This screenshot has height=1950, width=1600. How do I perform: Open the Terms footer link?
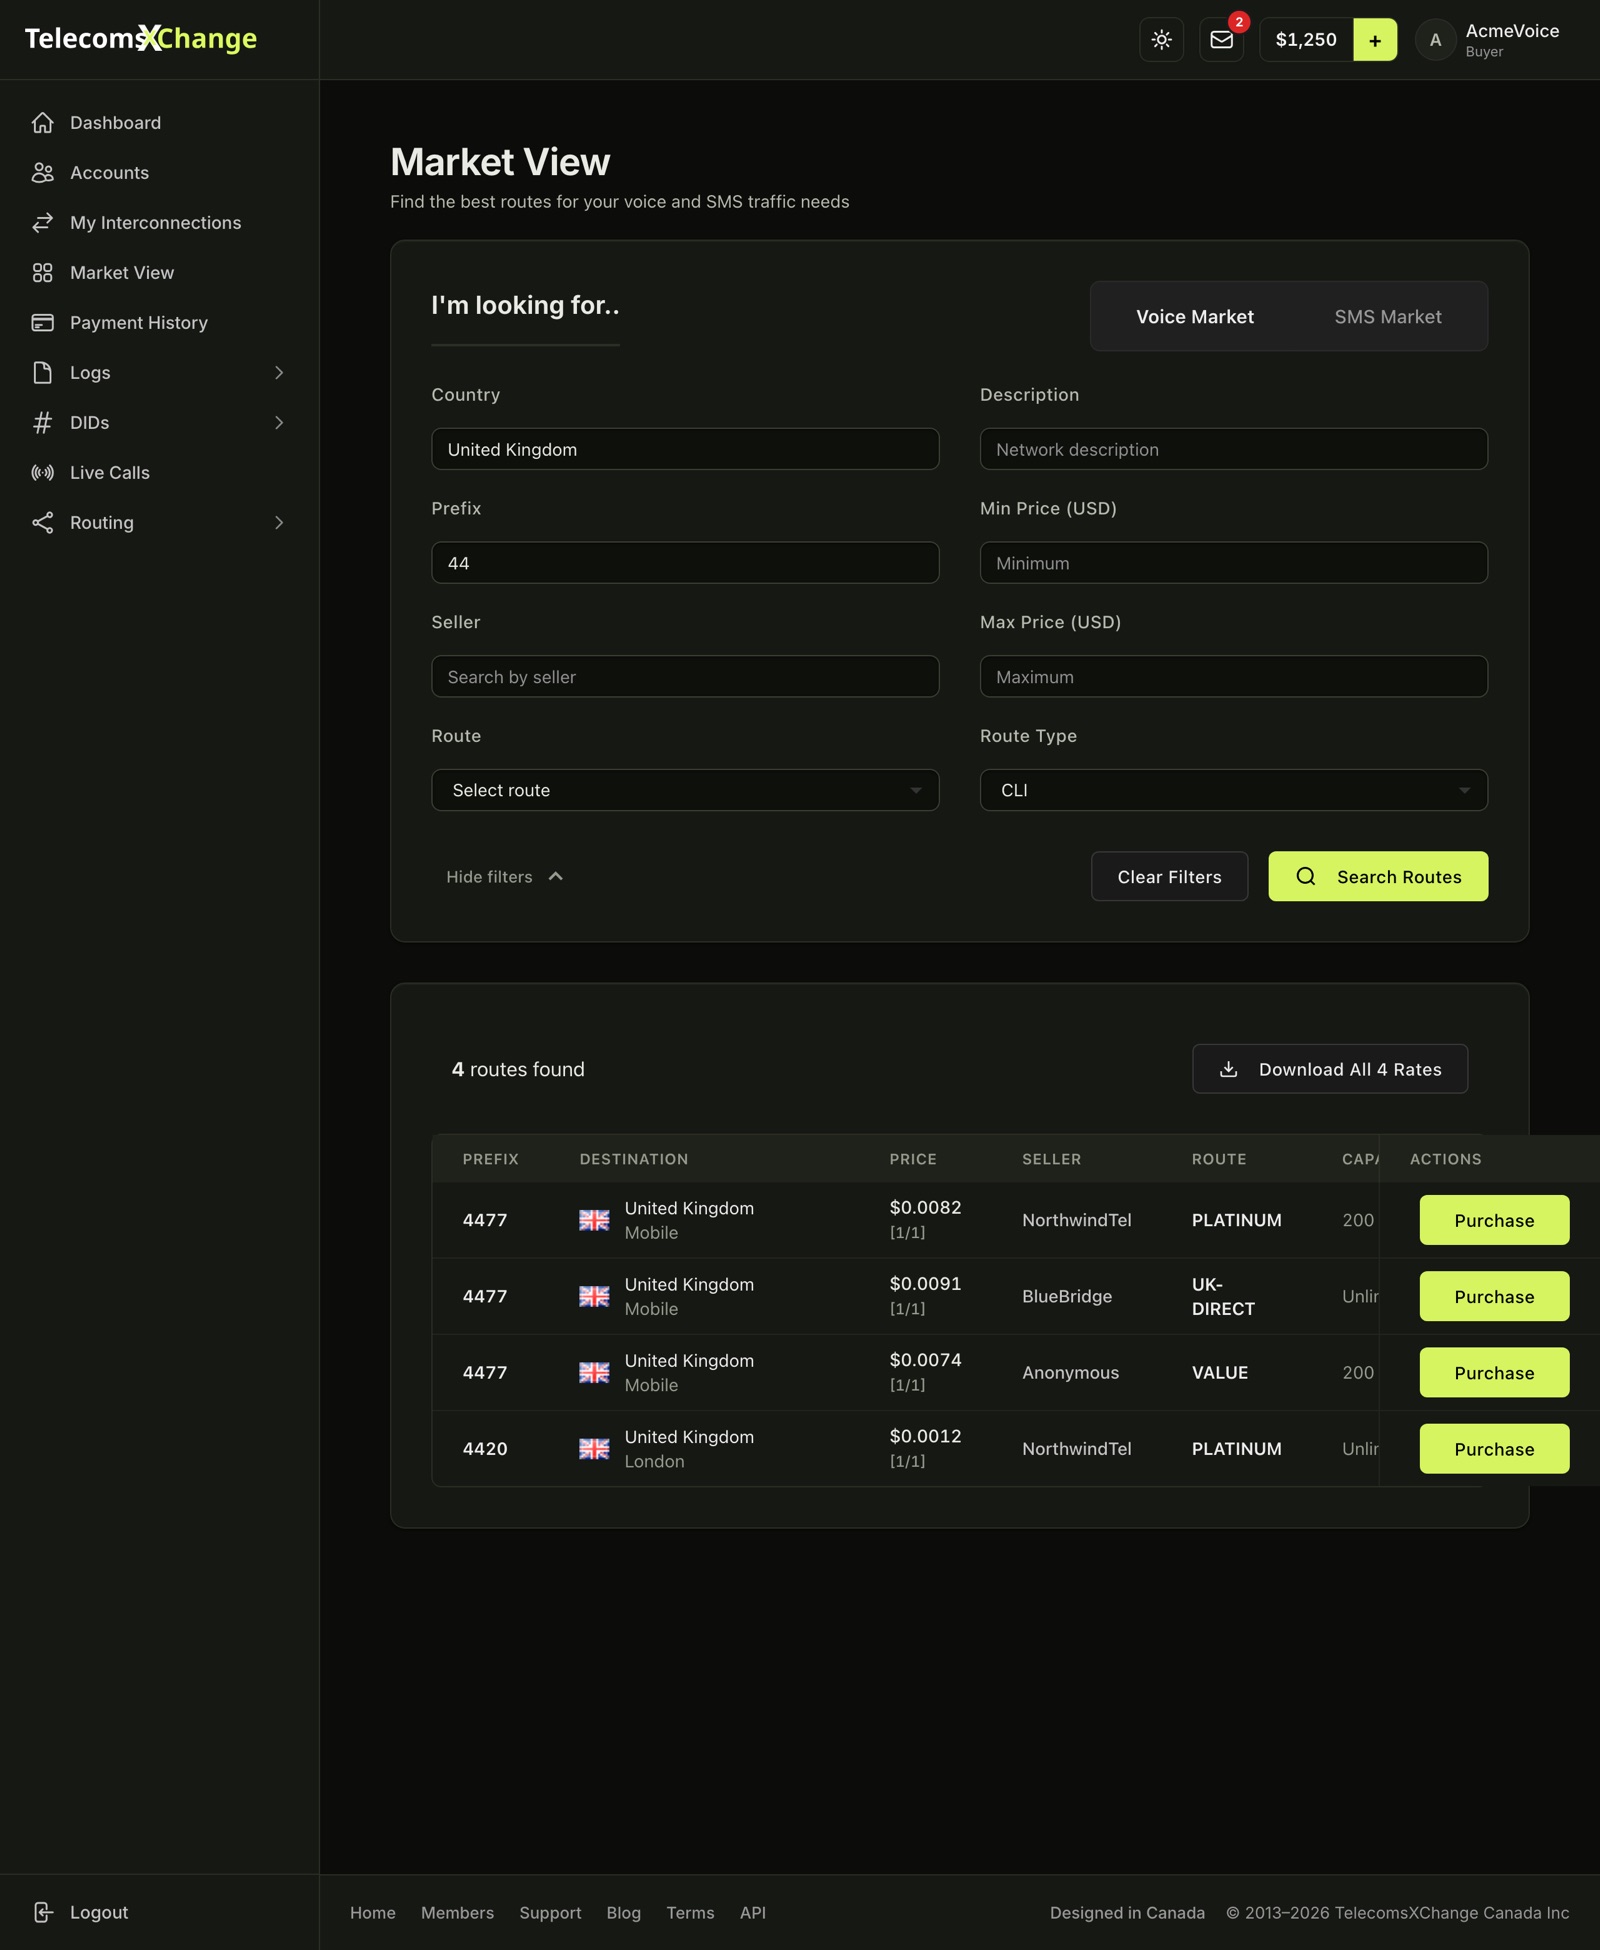coord(690,1912)
